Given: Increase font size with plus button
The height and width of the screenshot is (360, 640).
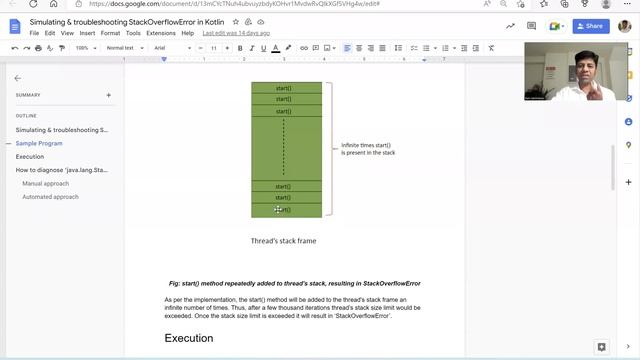Looking at the screenshot, I should point(227,48).
